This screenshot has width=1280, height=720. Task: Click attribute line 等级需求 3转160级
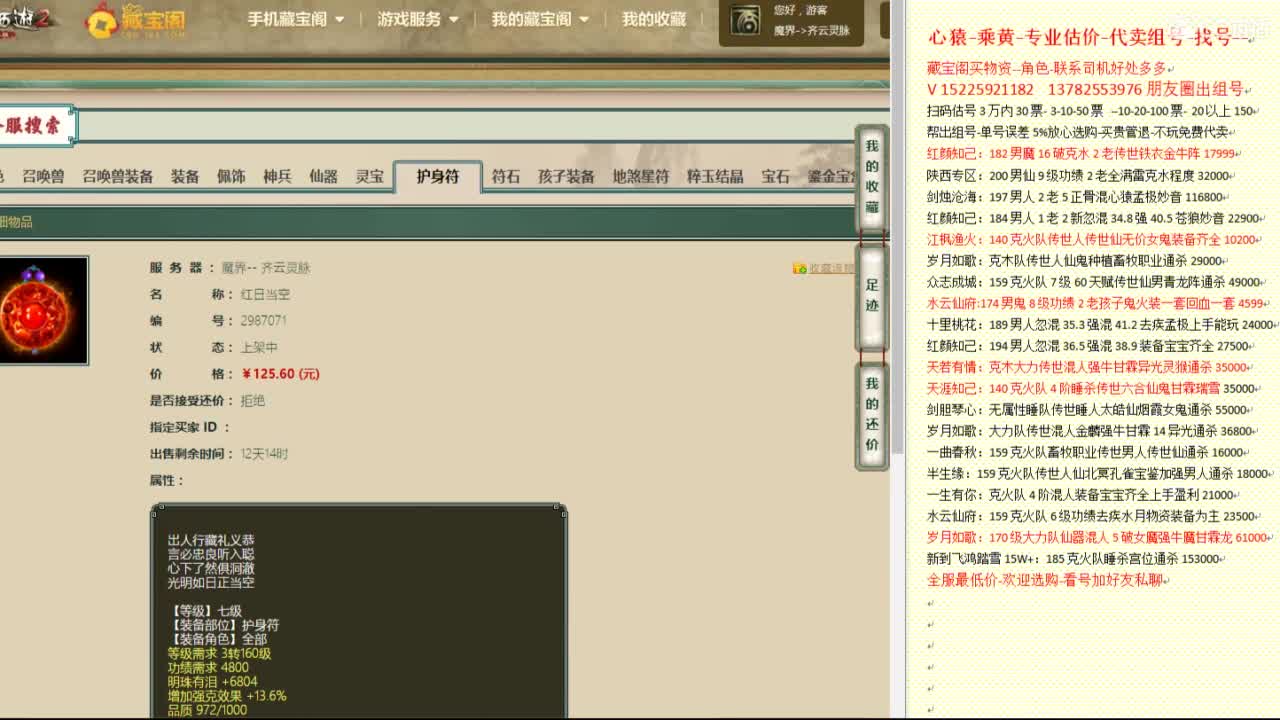[219, 654]
